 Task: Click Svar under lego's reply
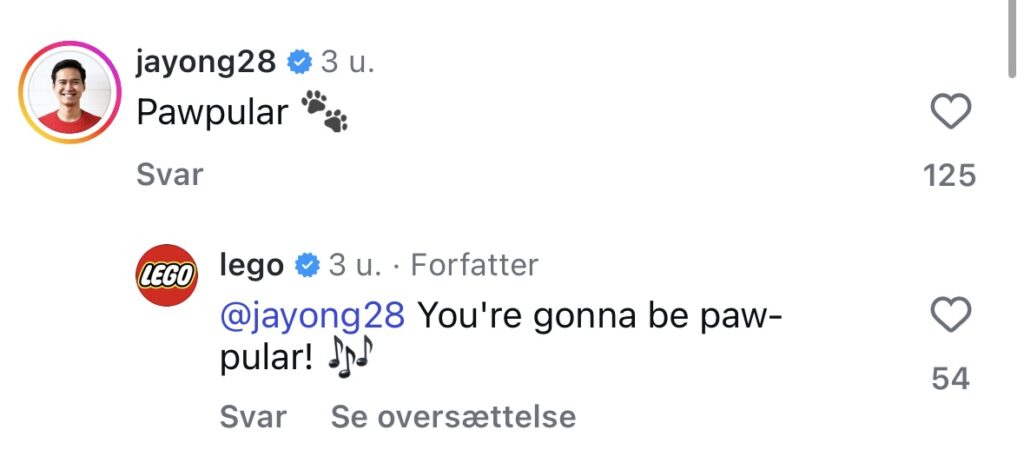252,416
